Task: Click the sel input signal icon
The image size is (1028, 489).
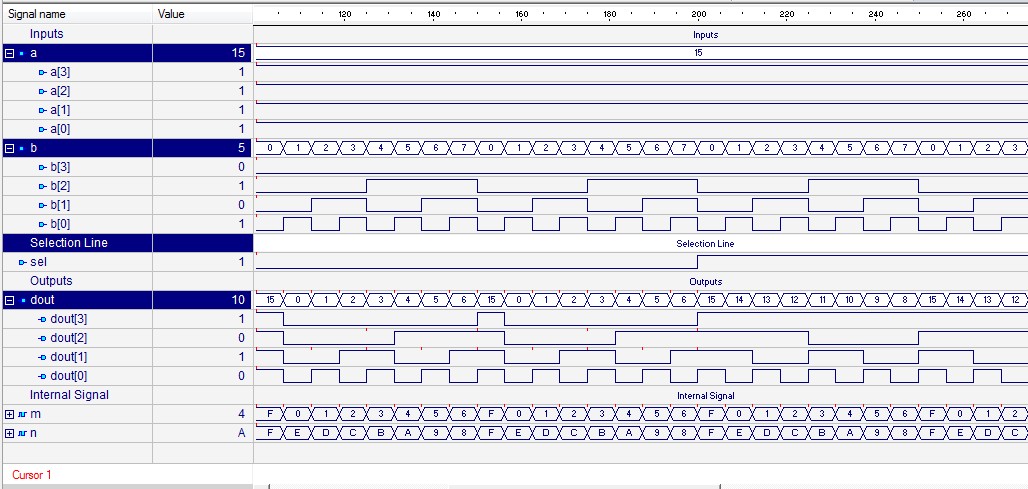Action: [x=23, y=262]
